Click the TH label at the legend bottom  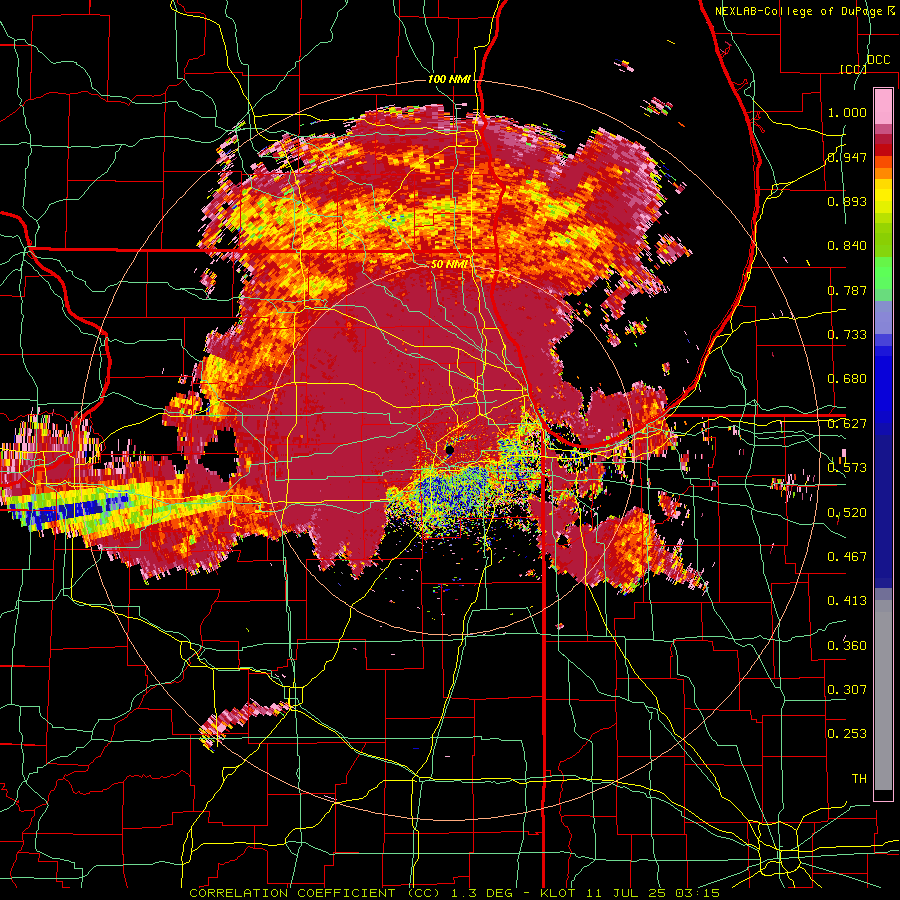tap(859, 779)
